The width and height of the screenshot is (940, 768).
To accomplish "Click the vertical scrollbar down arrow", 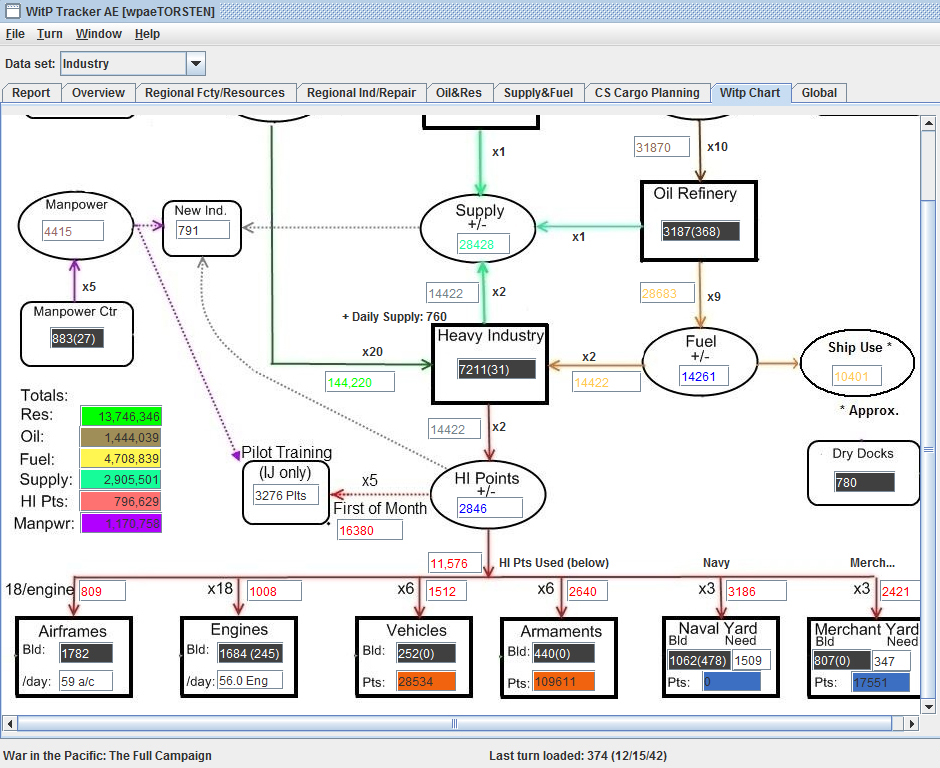I will point(928,706).
